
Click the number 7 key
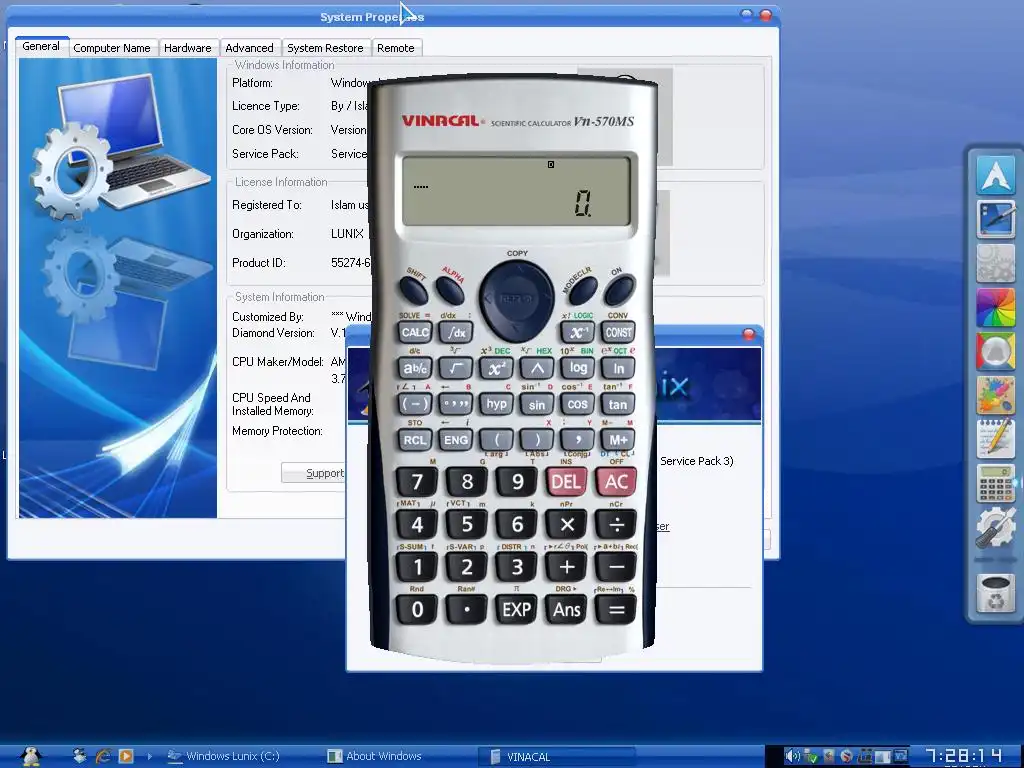[417, 482]
